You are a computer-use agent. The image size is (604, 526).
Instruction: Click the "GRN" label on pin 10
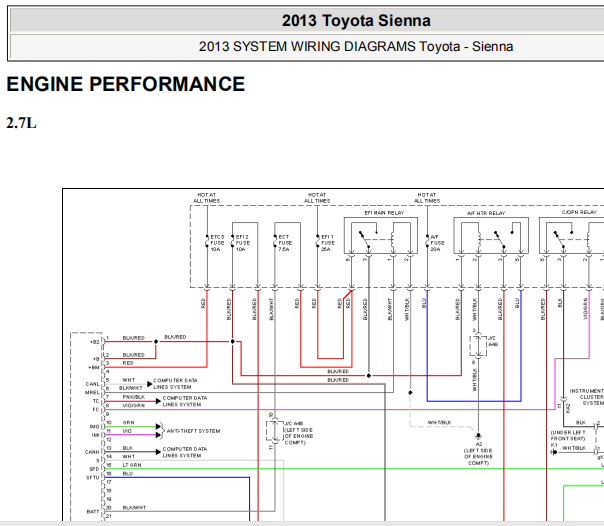point(128,422)
